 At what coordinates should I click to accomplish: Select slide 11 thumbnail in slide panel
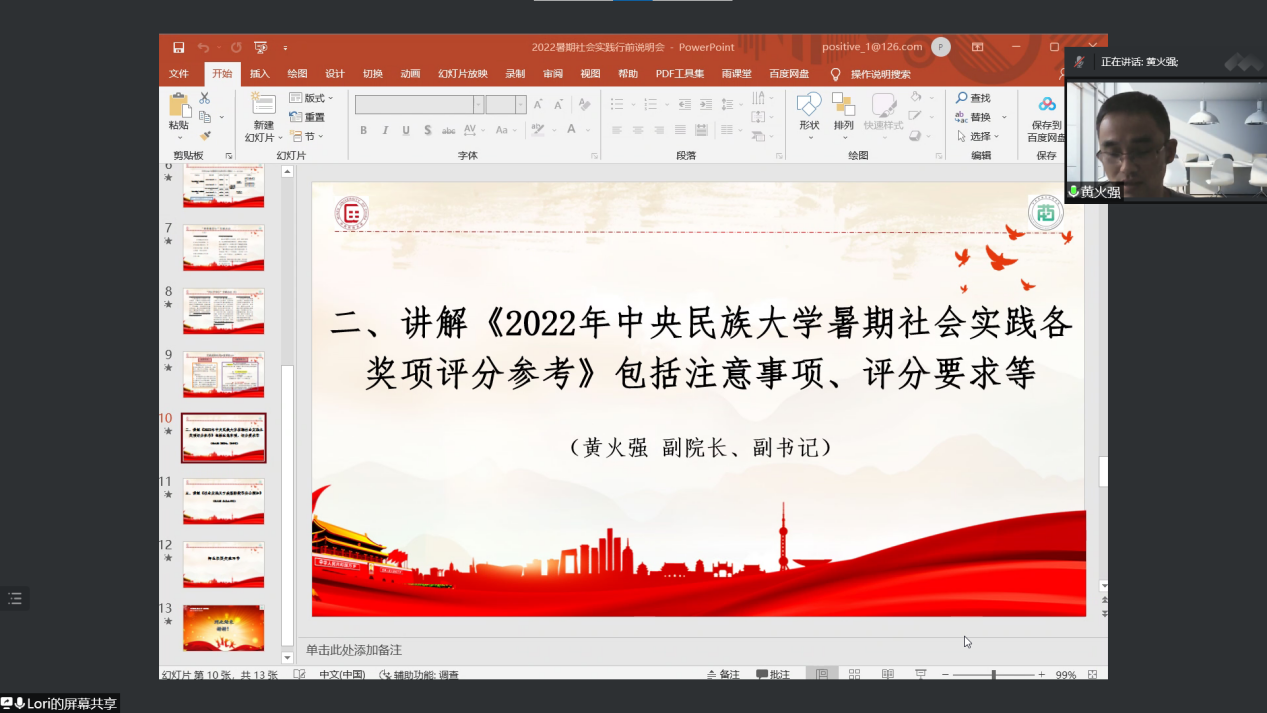point(223,501)
